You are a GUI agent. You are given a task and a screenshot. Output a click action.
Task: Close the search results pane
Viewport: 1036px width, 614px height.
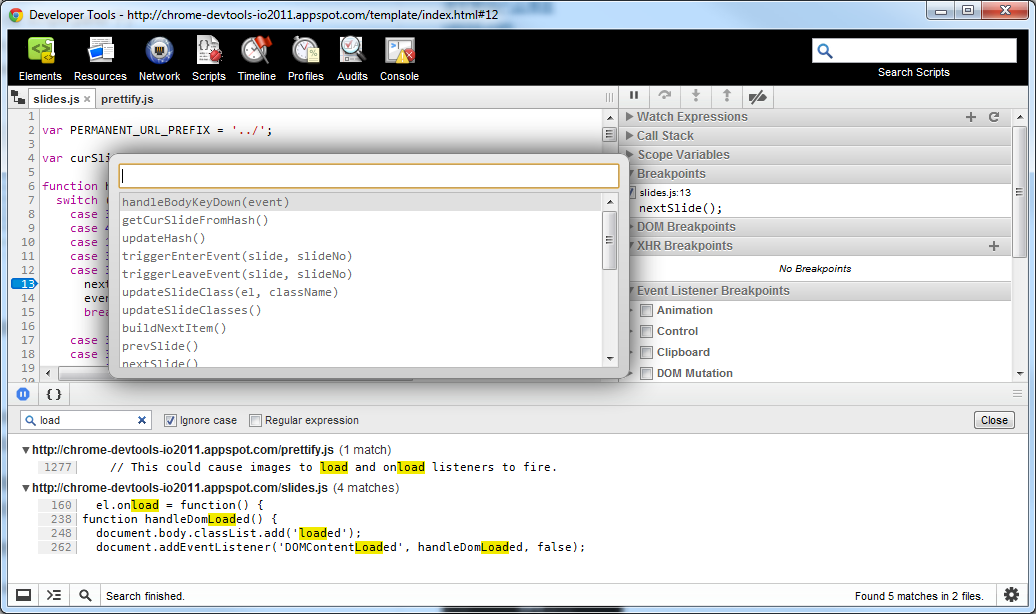pos(994,420)
